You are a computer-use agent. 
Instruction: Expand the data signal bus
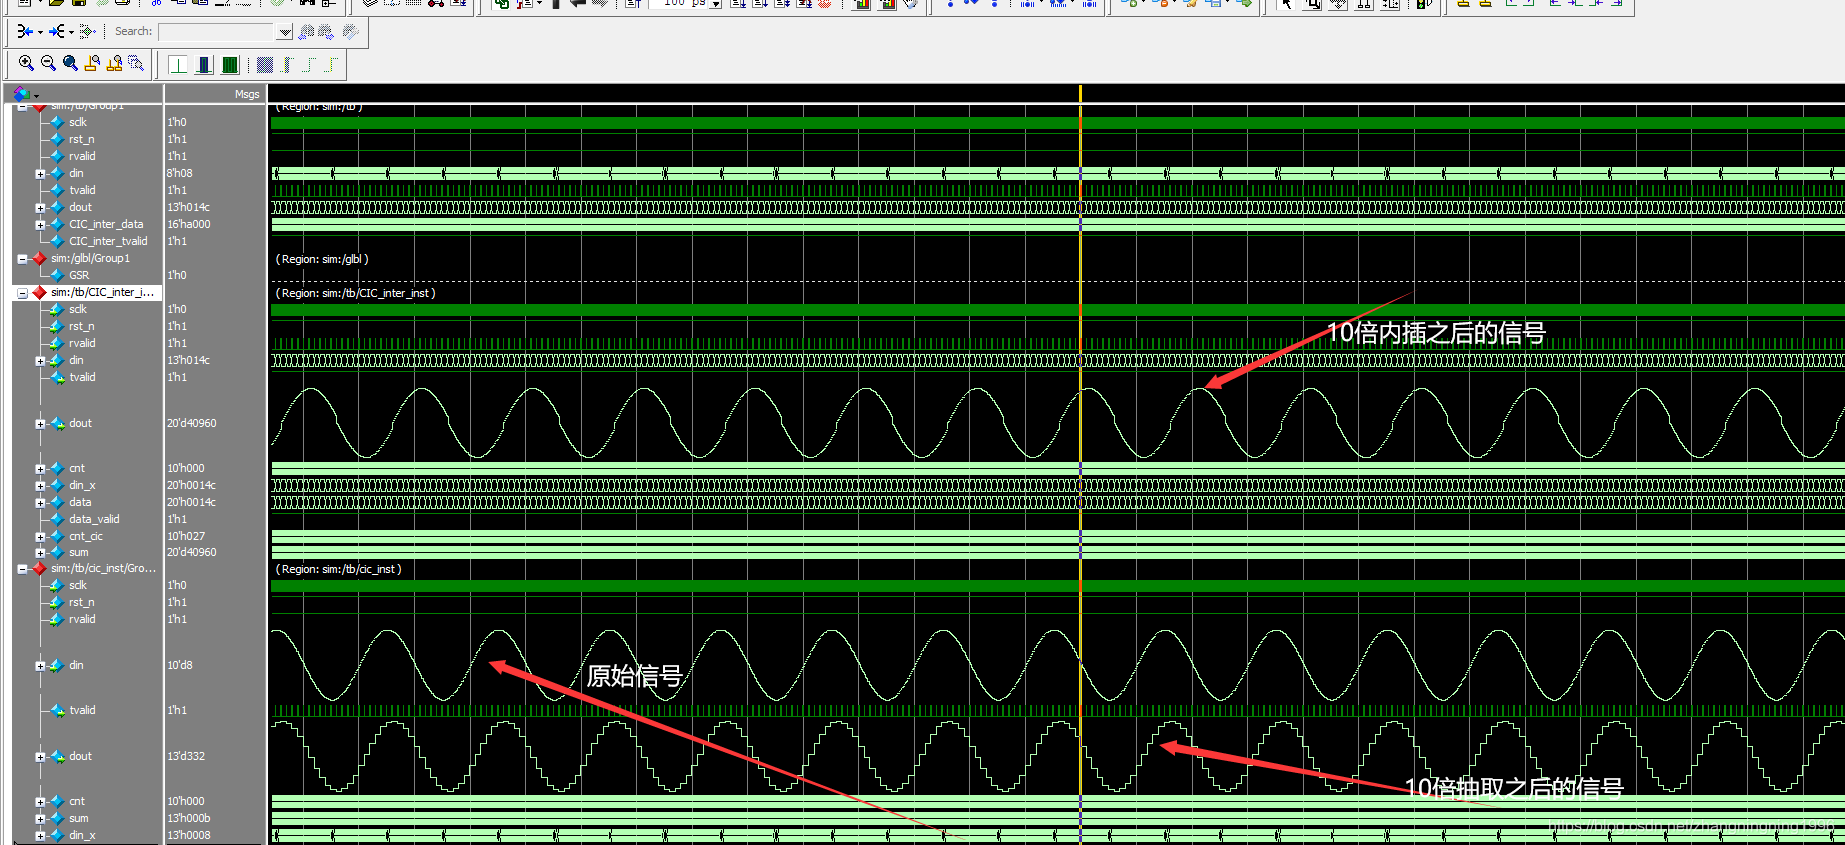[40, 503]
